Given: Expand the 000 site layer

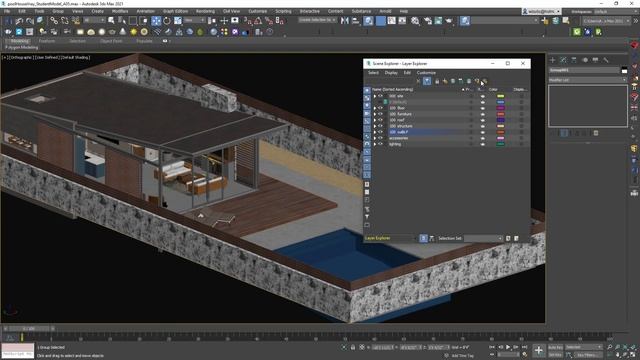Looking at the screenshot, I should (375, 96).
